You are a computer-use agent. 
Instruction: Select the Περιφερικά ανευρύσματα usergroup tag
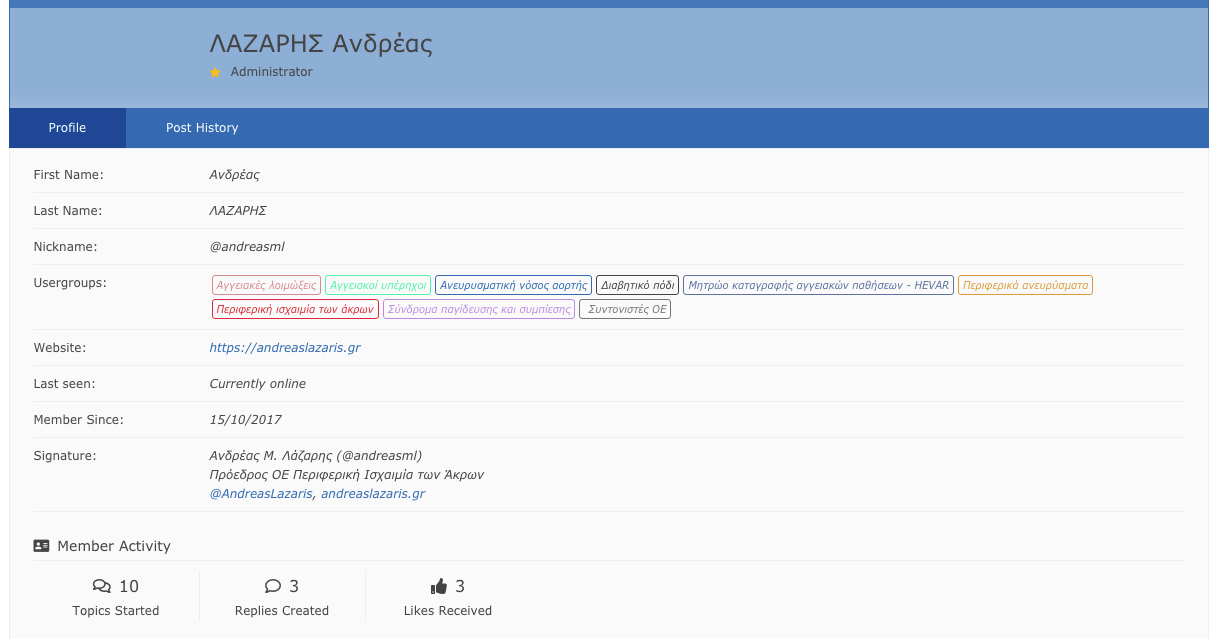click(x=1025, y=285)
